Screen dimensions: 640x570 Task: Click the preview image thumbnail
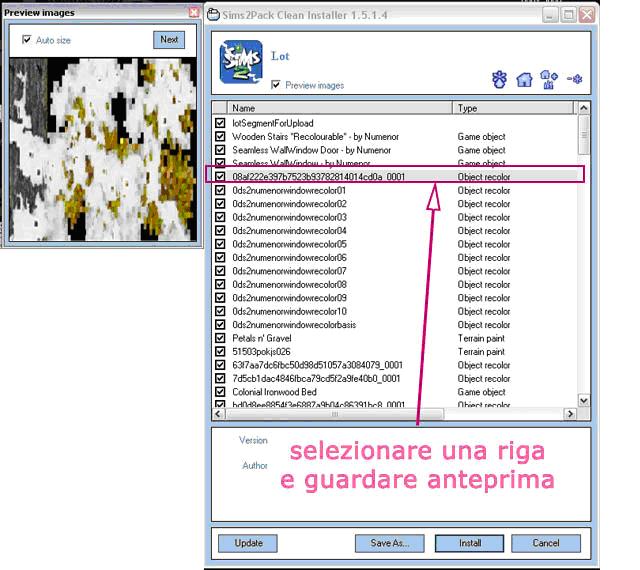click(x=103, y=149)
